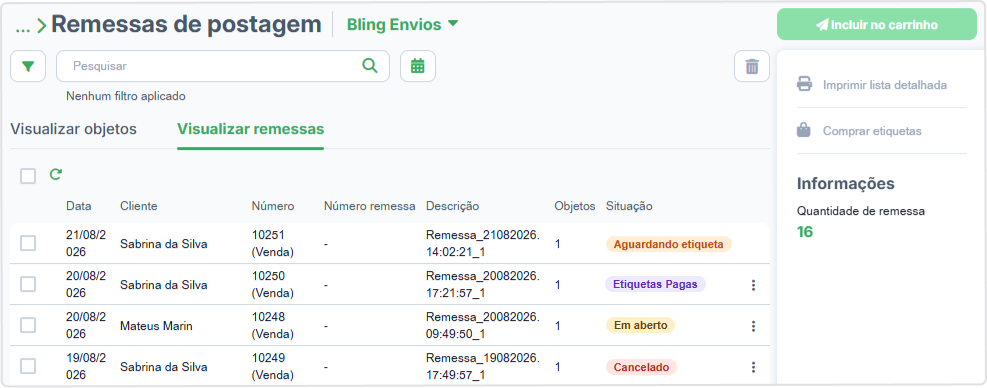Click description Remessa_19082026.17:49:57_1
This screenshot has height=388, width=987.
(483, 367)
